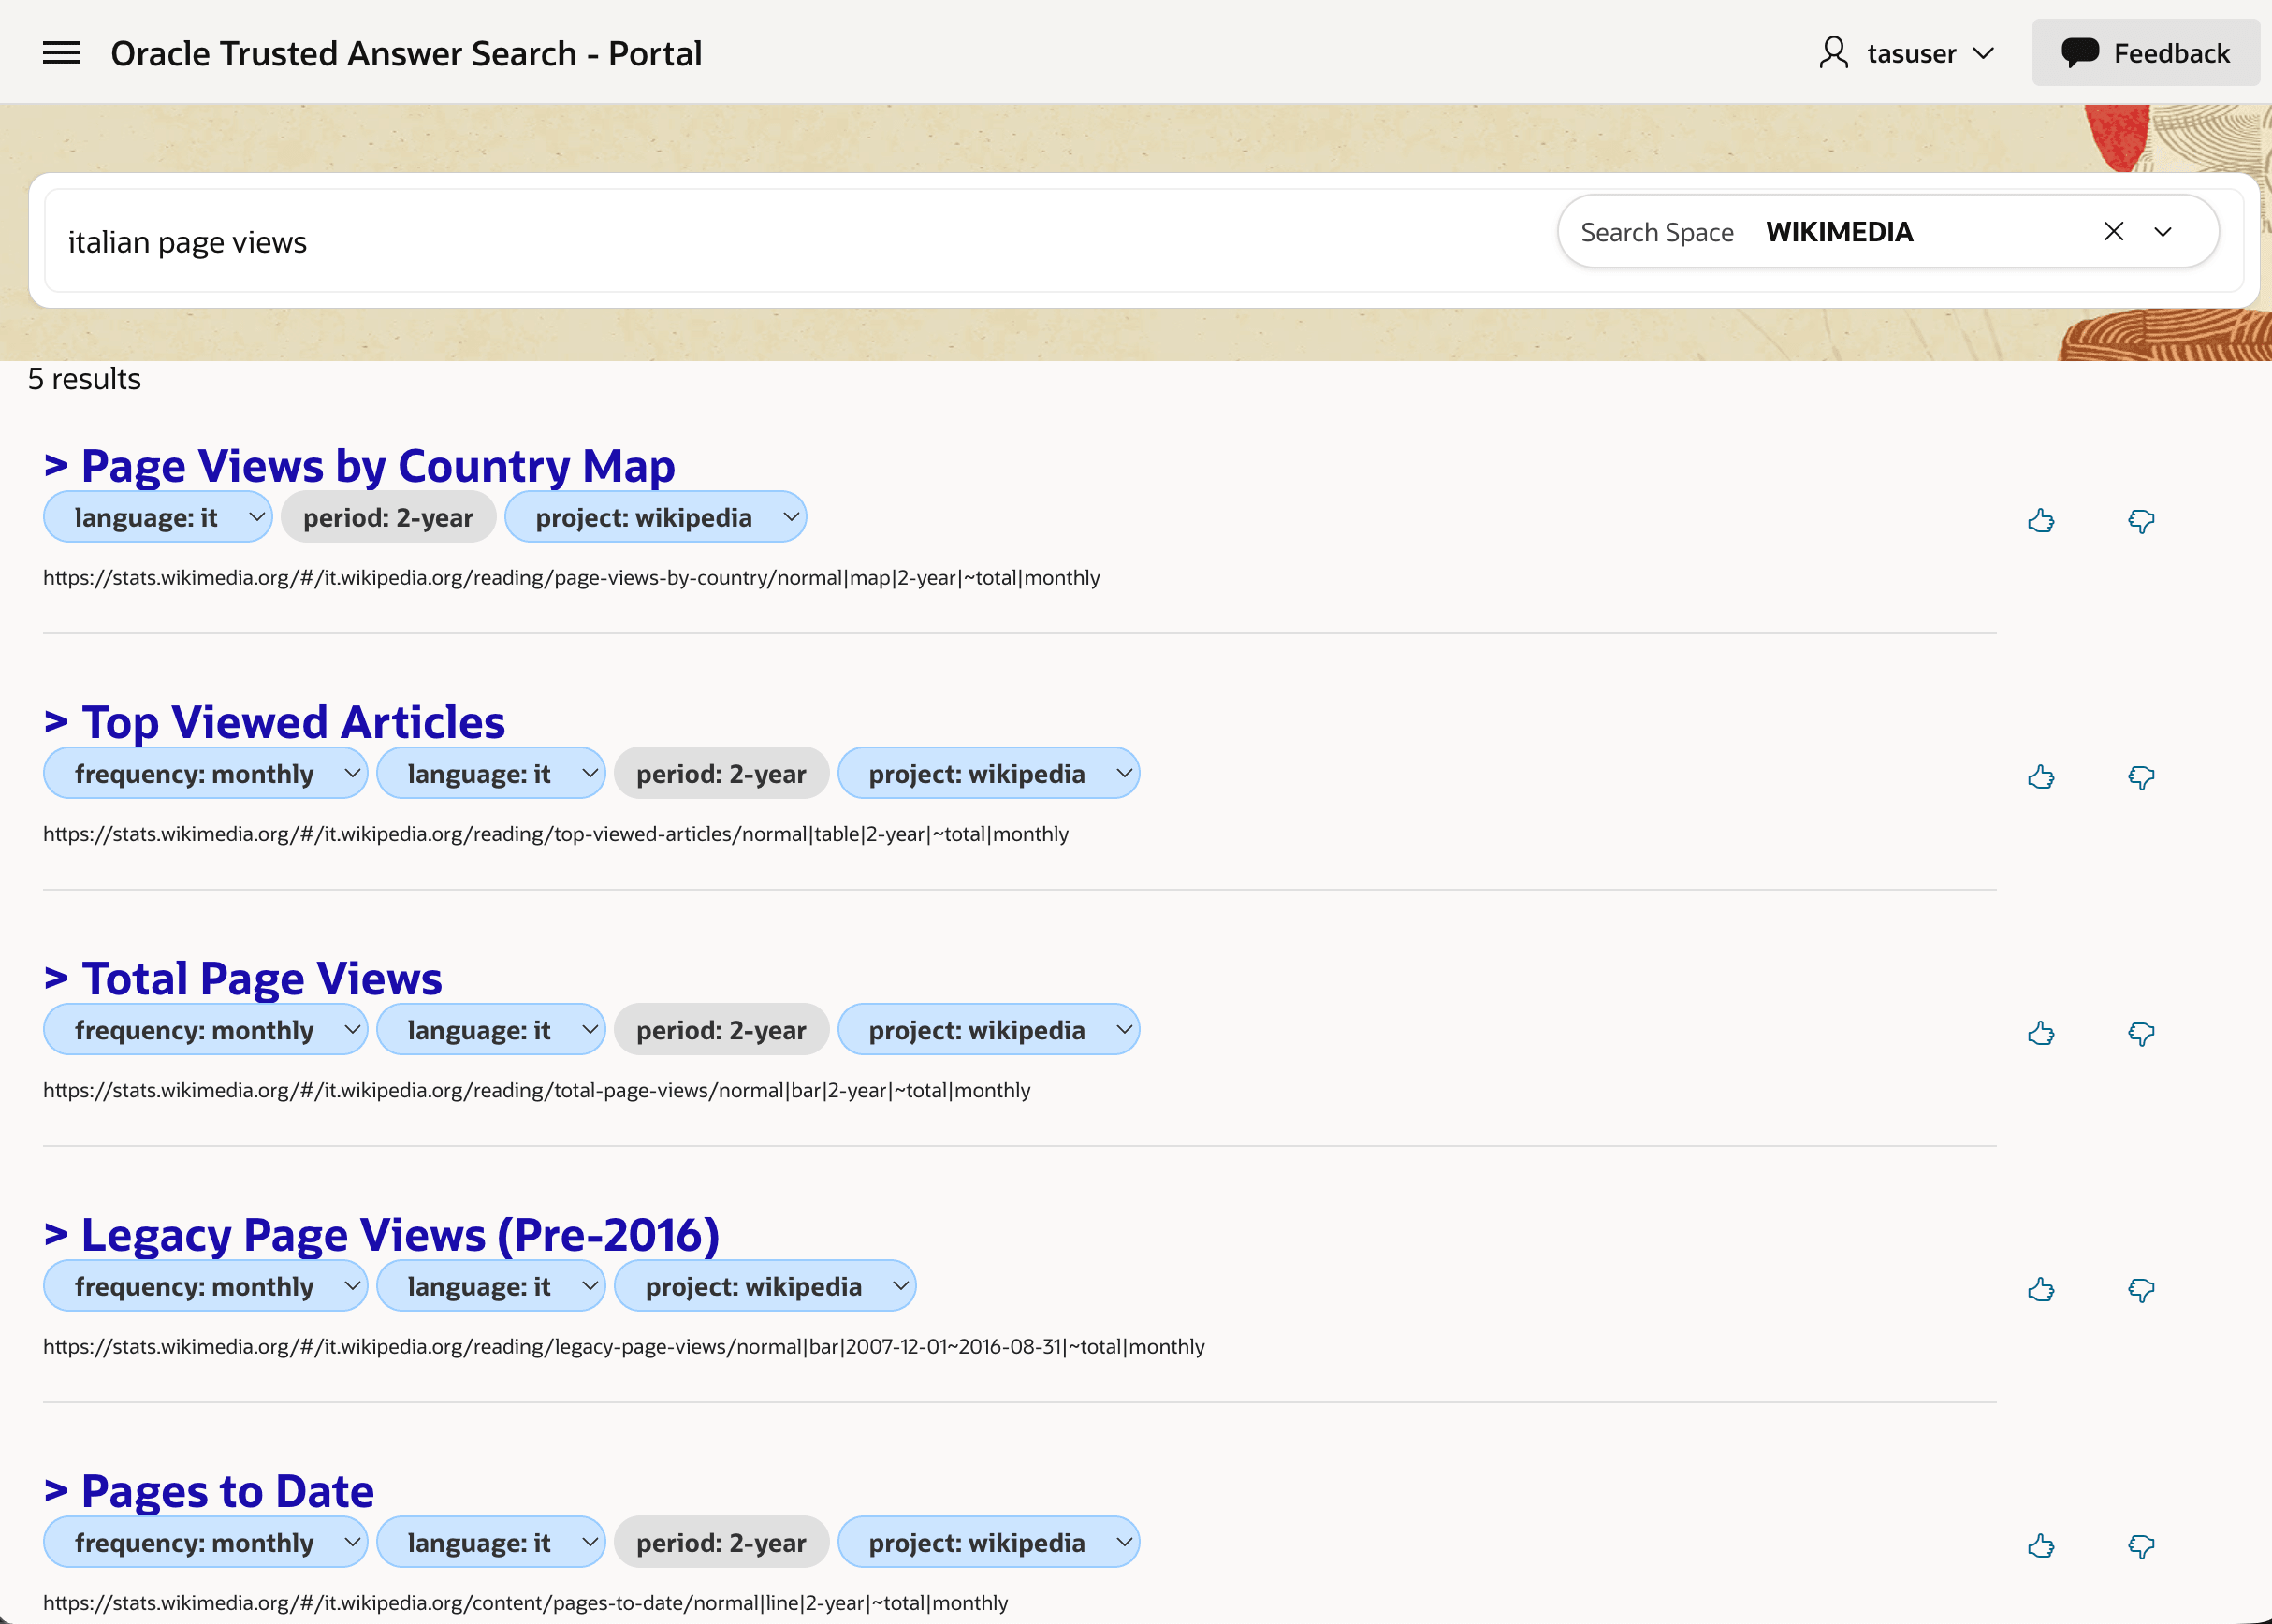This screenshot has height=1624, width=2272.
Task: Click the pages-to-date stats URL text
Action: coord(525,1602)
